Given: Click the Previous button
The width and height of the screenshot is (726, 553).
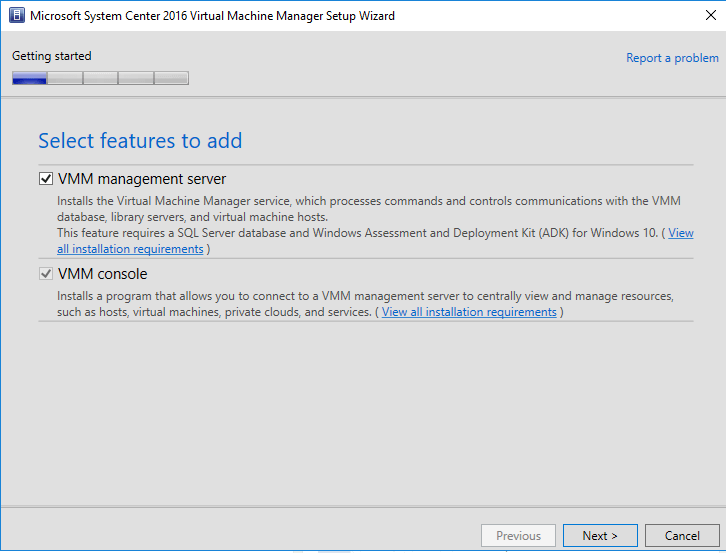Looking at the screenshot, I should (518, 536).
